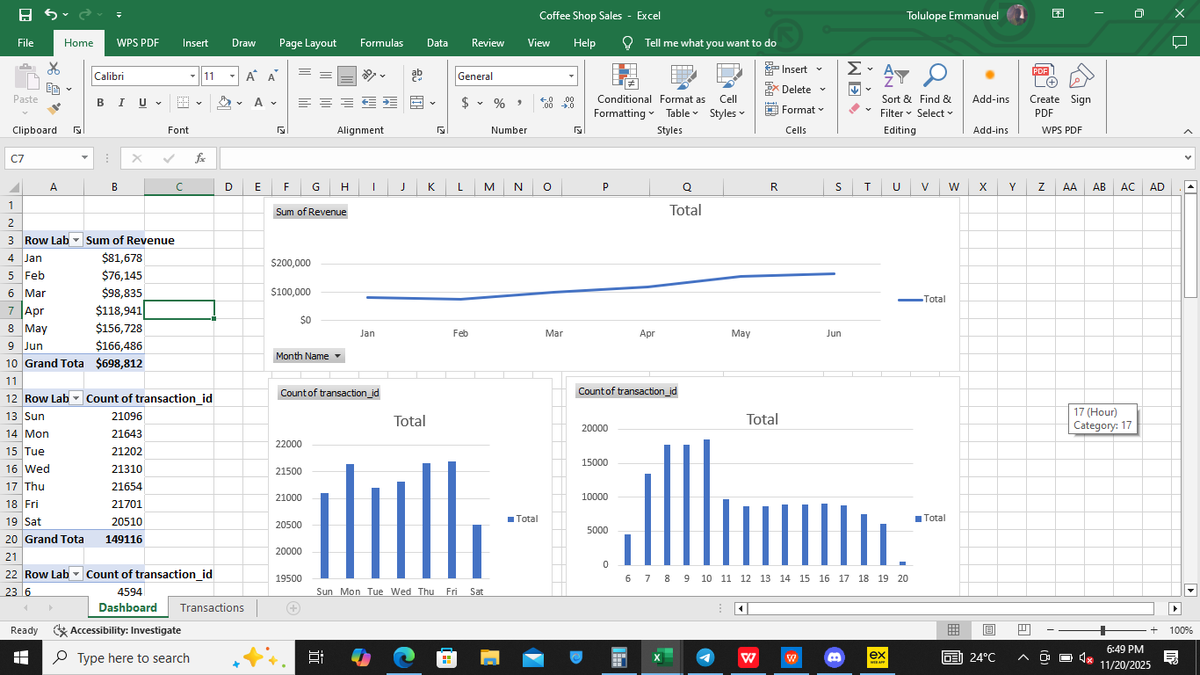Toggle Align Left
Screen dimensions: 1200x675
305,102
